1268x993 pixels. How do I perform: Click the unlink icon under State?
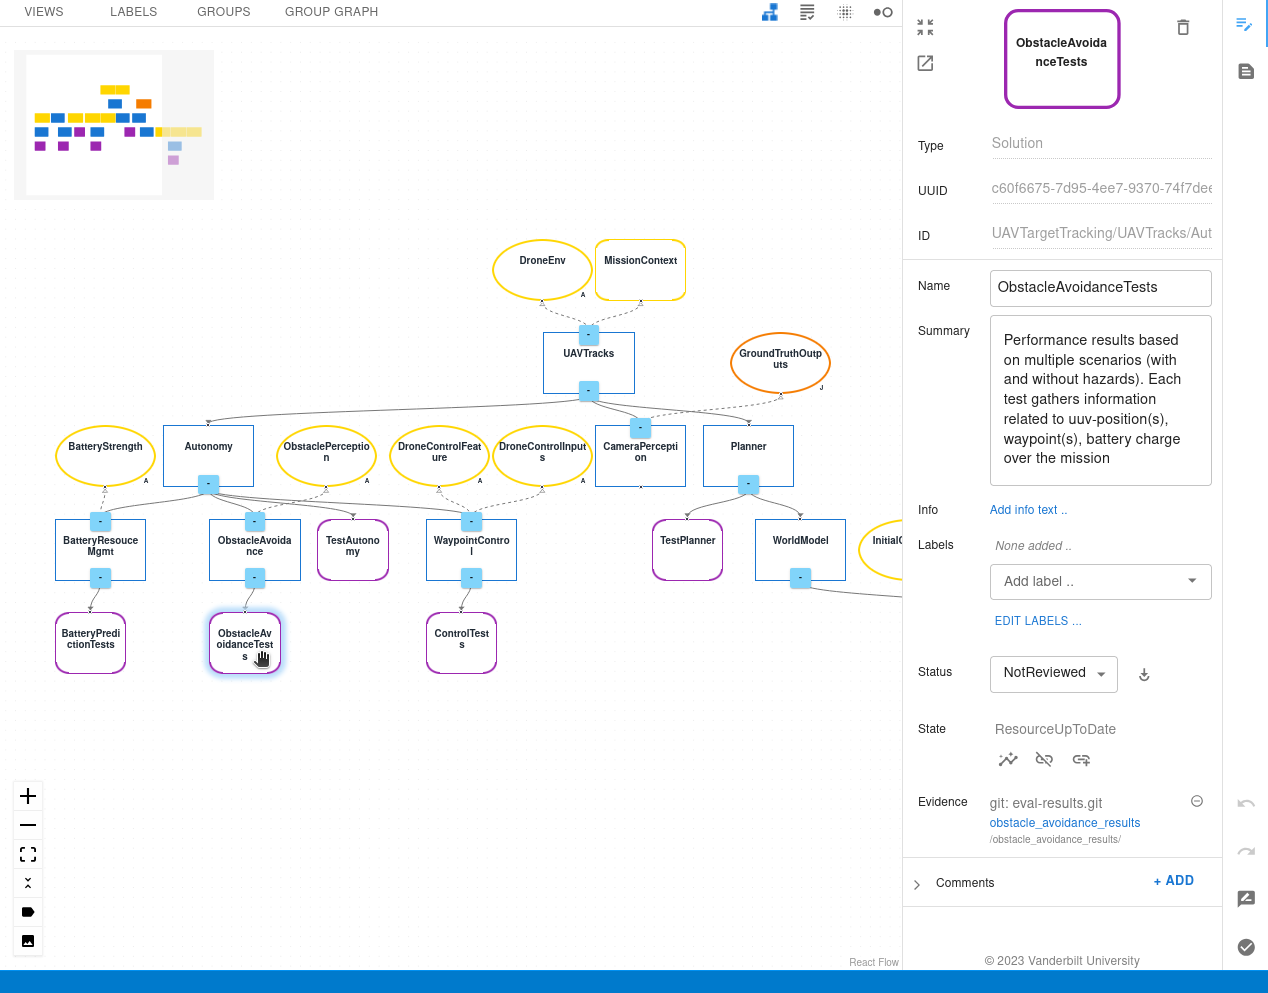[x=1044, y=759]
